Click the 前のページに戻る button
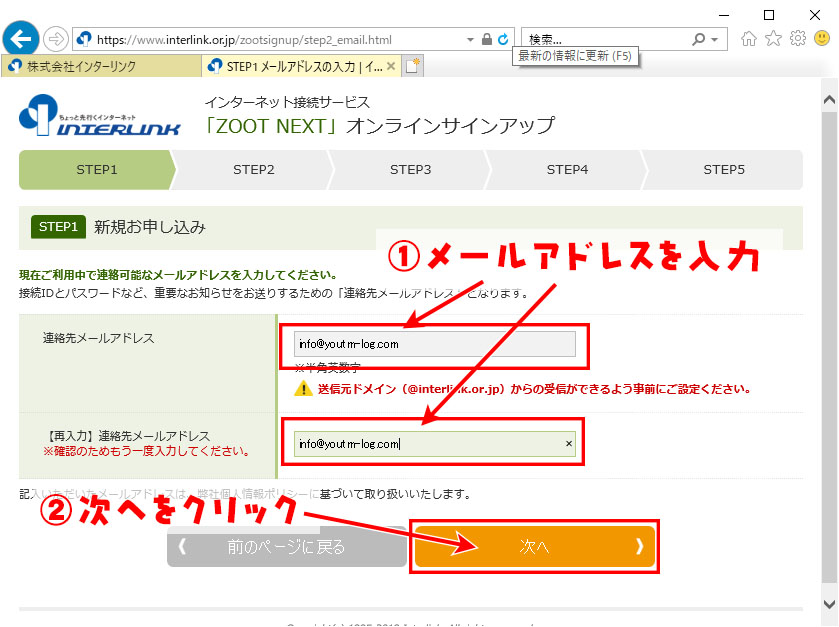This screenshot has width=839, height=627. 287,547
